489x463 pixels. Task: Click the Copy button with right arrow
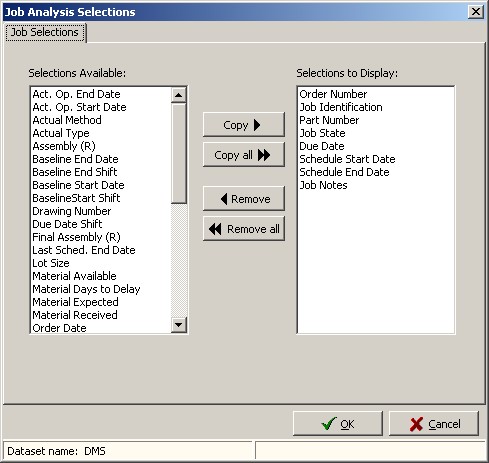pyautogui.click(x=244, y=125)
